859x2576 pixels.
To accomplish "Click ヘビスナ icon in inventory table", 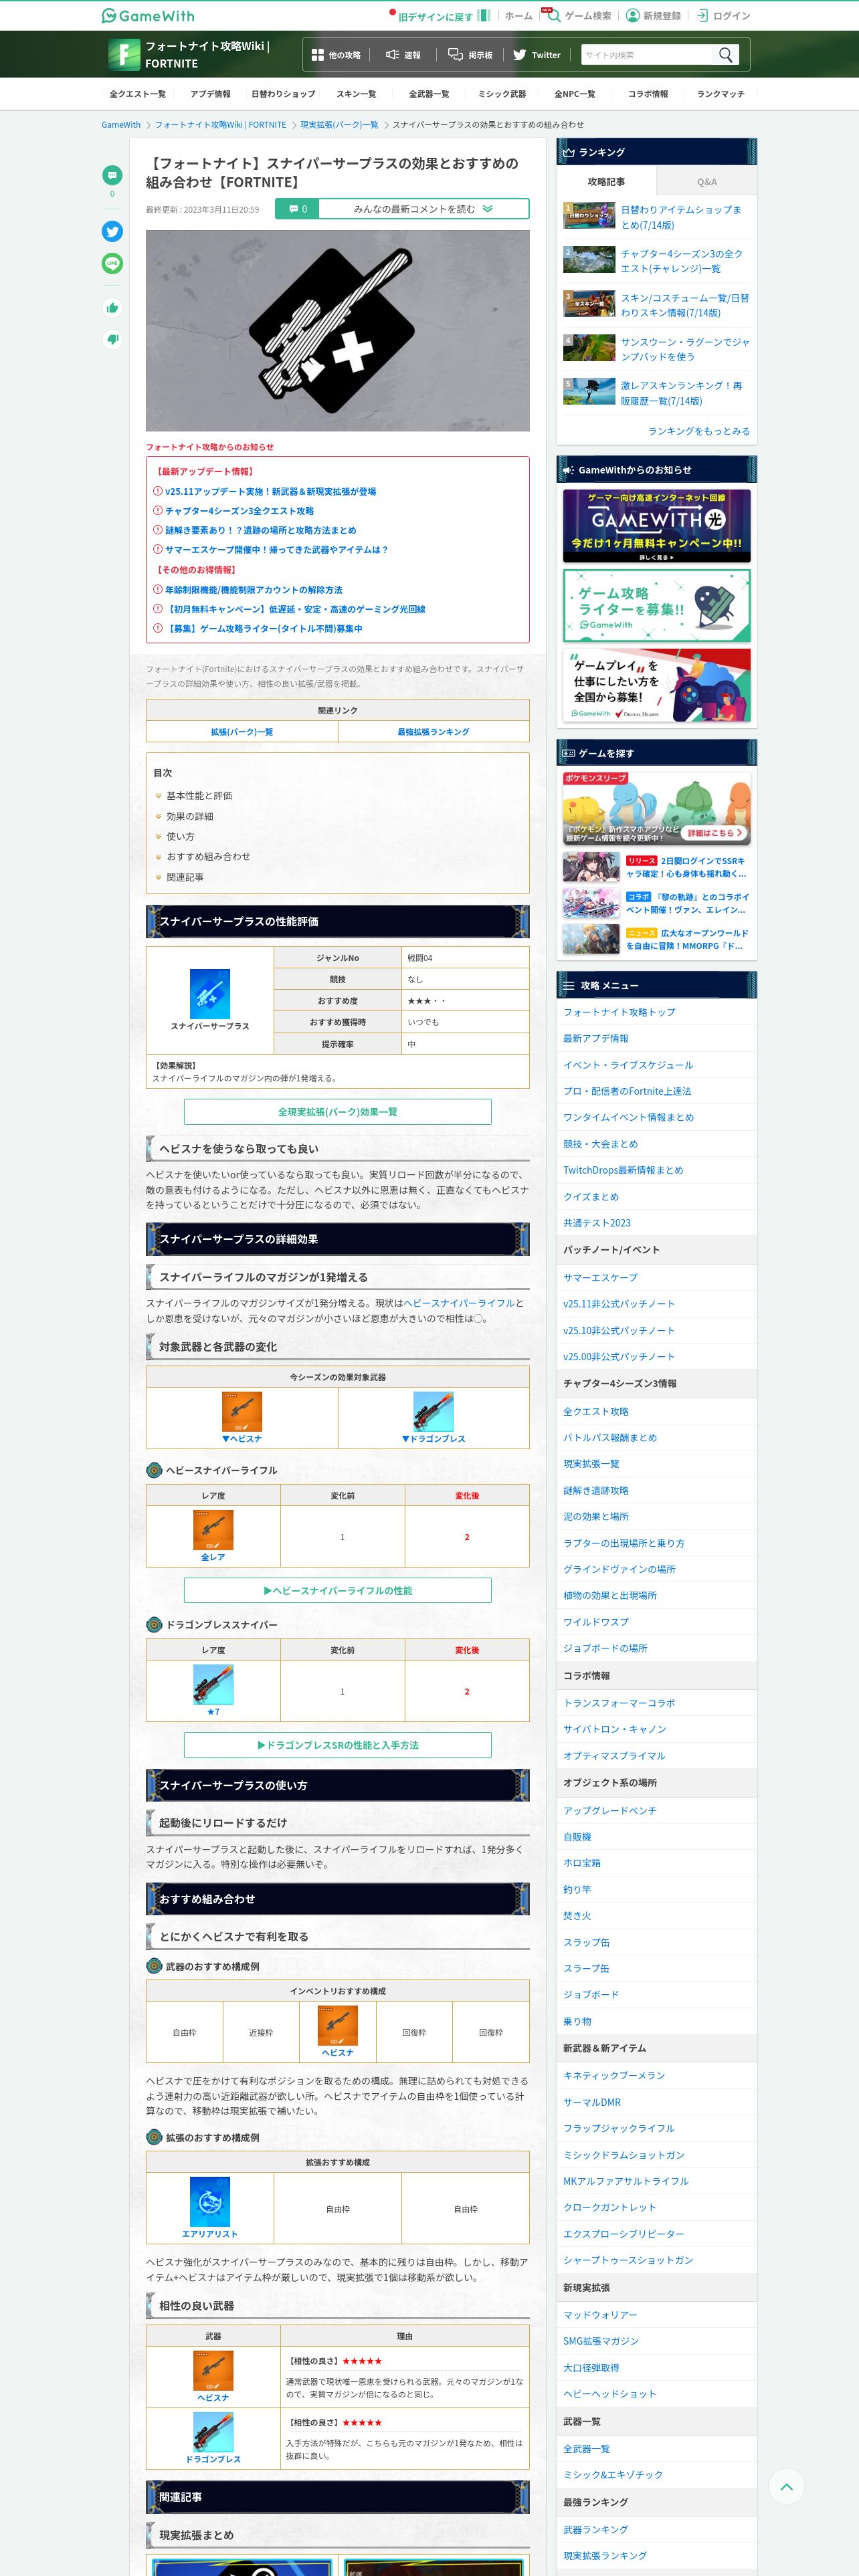I will (x=337, y=2025).
